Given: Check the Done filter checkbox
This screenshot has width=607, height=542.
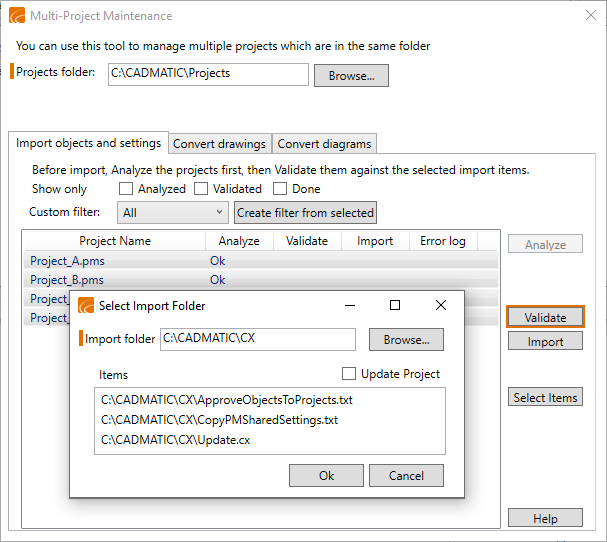Looking at the screenshot, I should (x=280, y=189).
